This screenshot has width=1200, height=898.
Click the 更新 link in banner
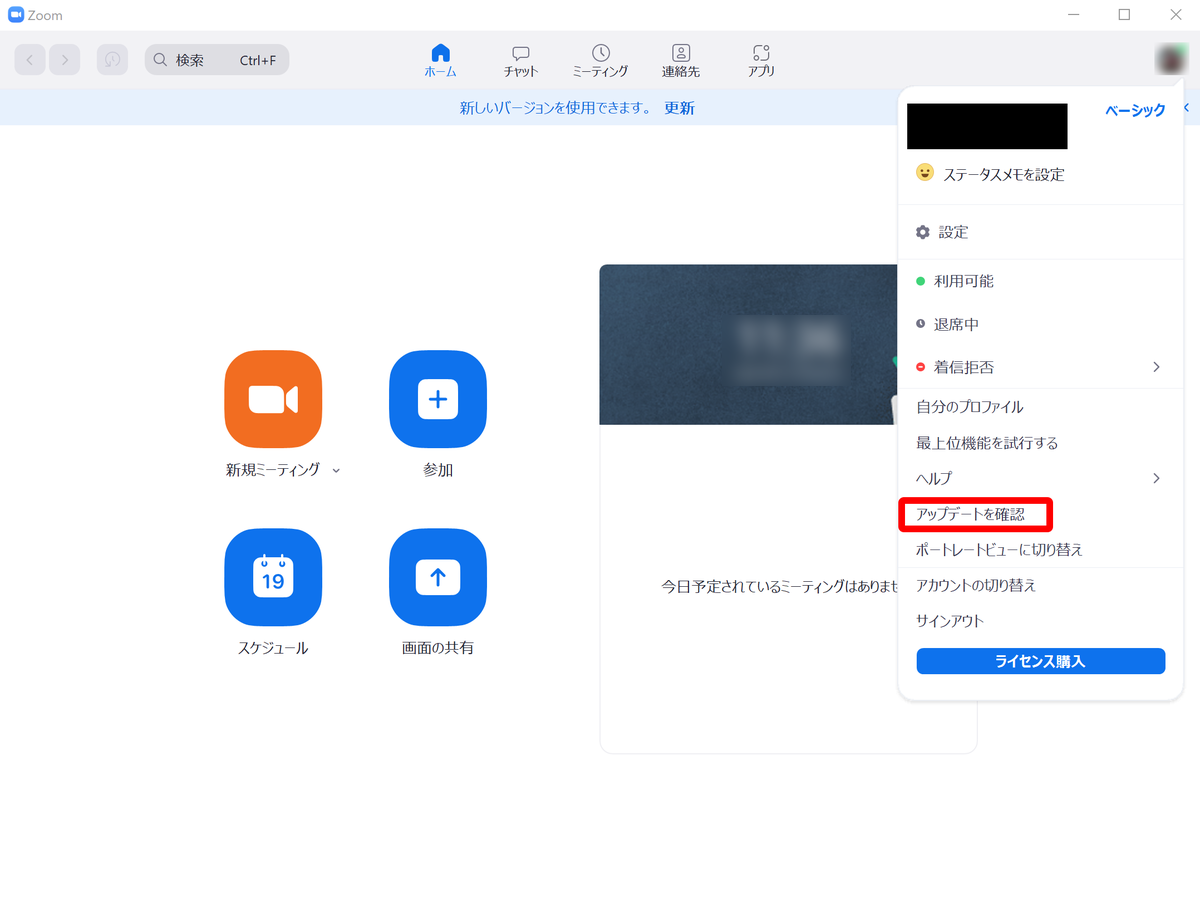pyautogui.click(x=679, y=108)
